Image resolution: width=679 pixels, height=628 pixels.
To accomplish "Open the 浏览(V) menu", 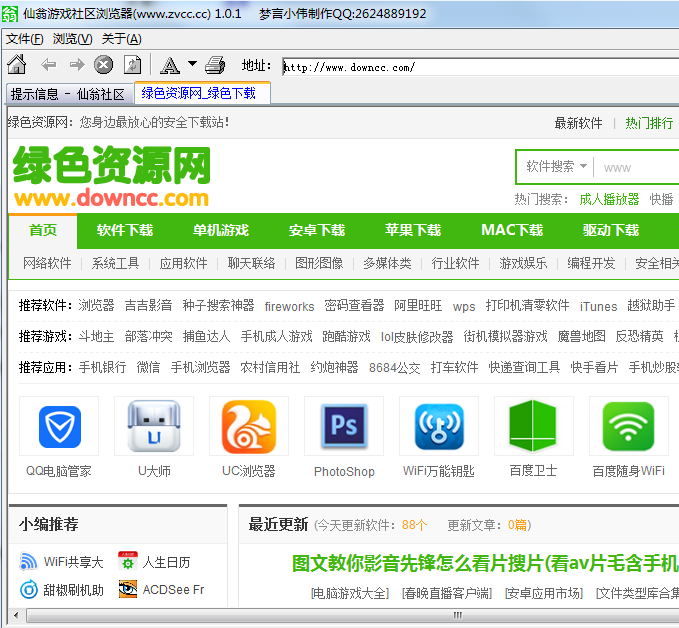I will pos(72,39).
